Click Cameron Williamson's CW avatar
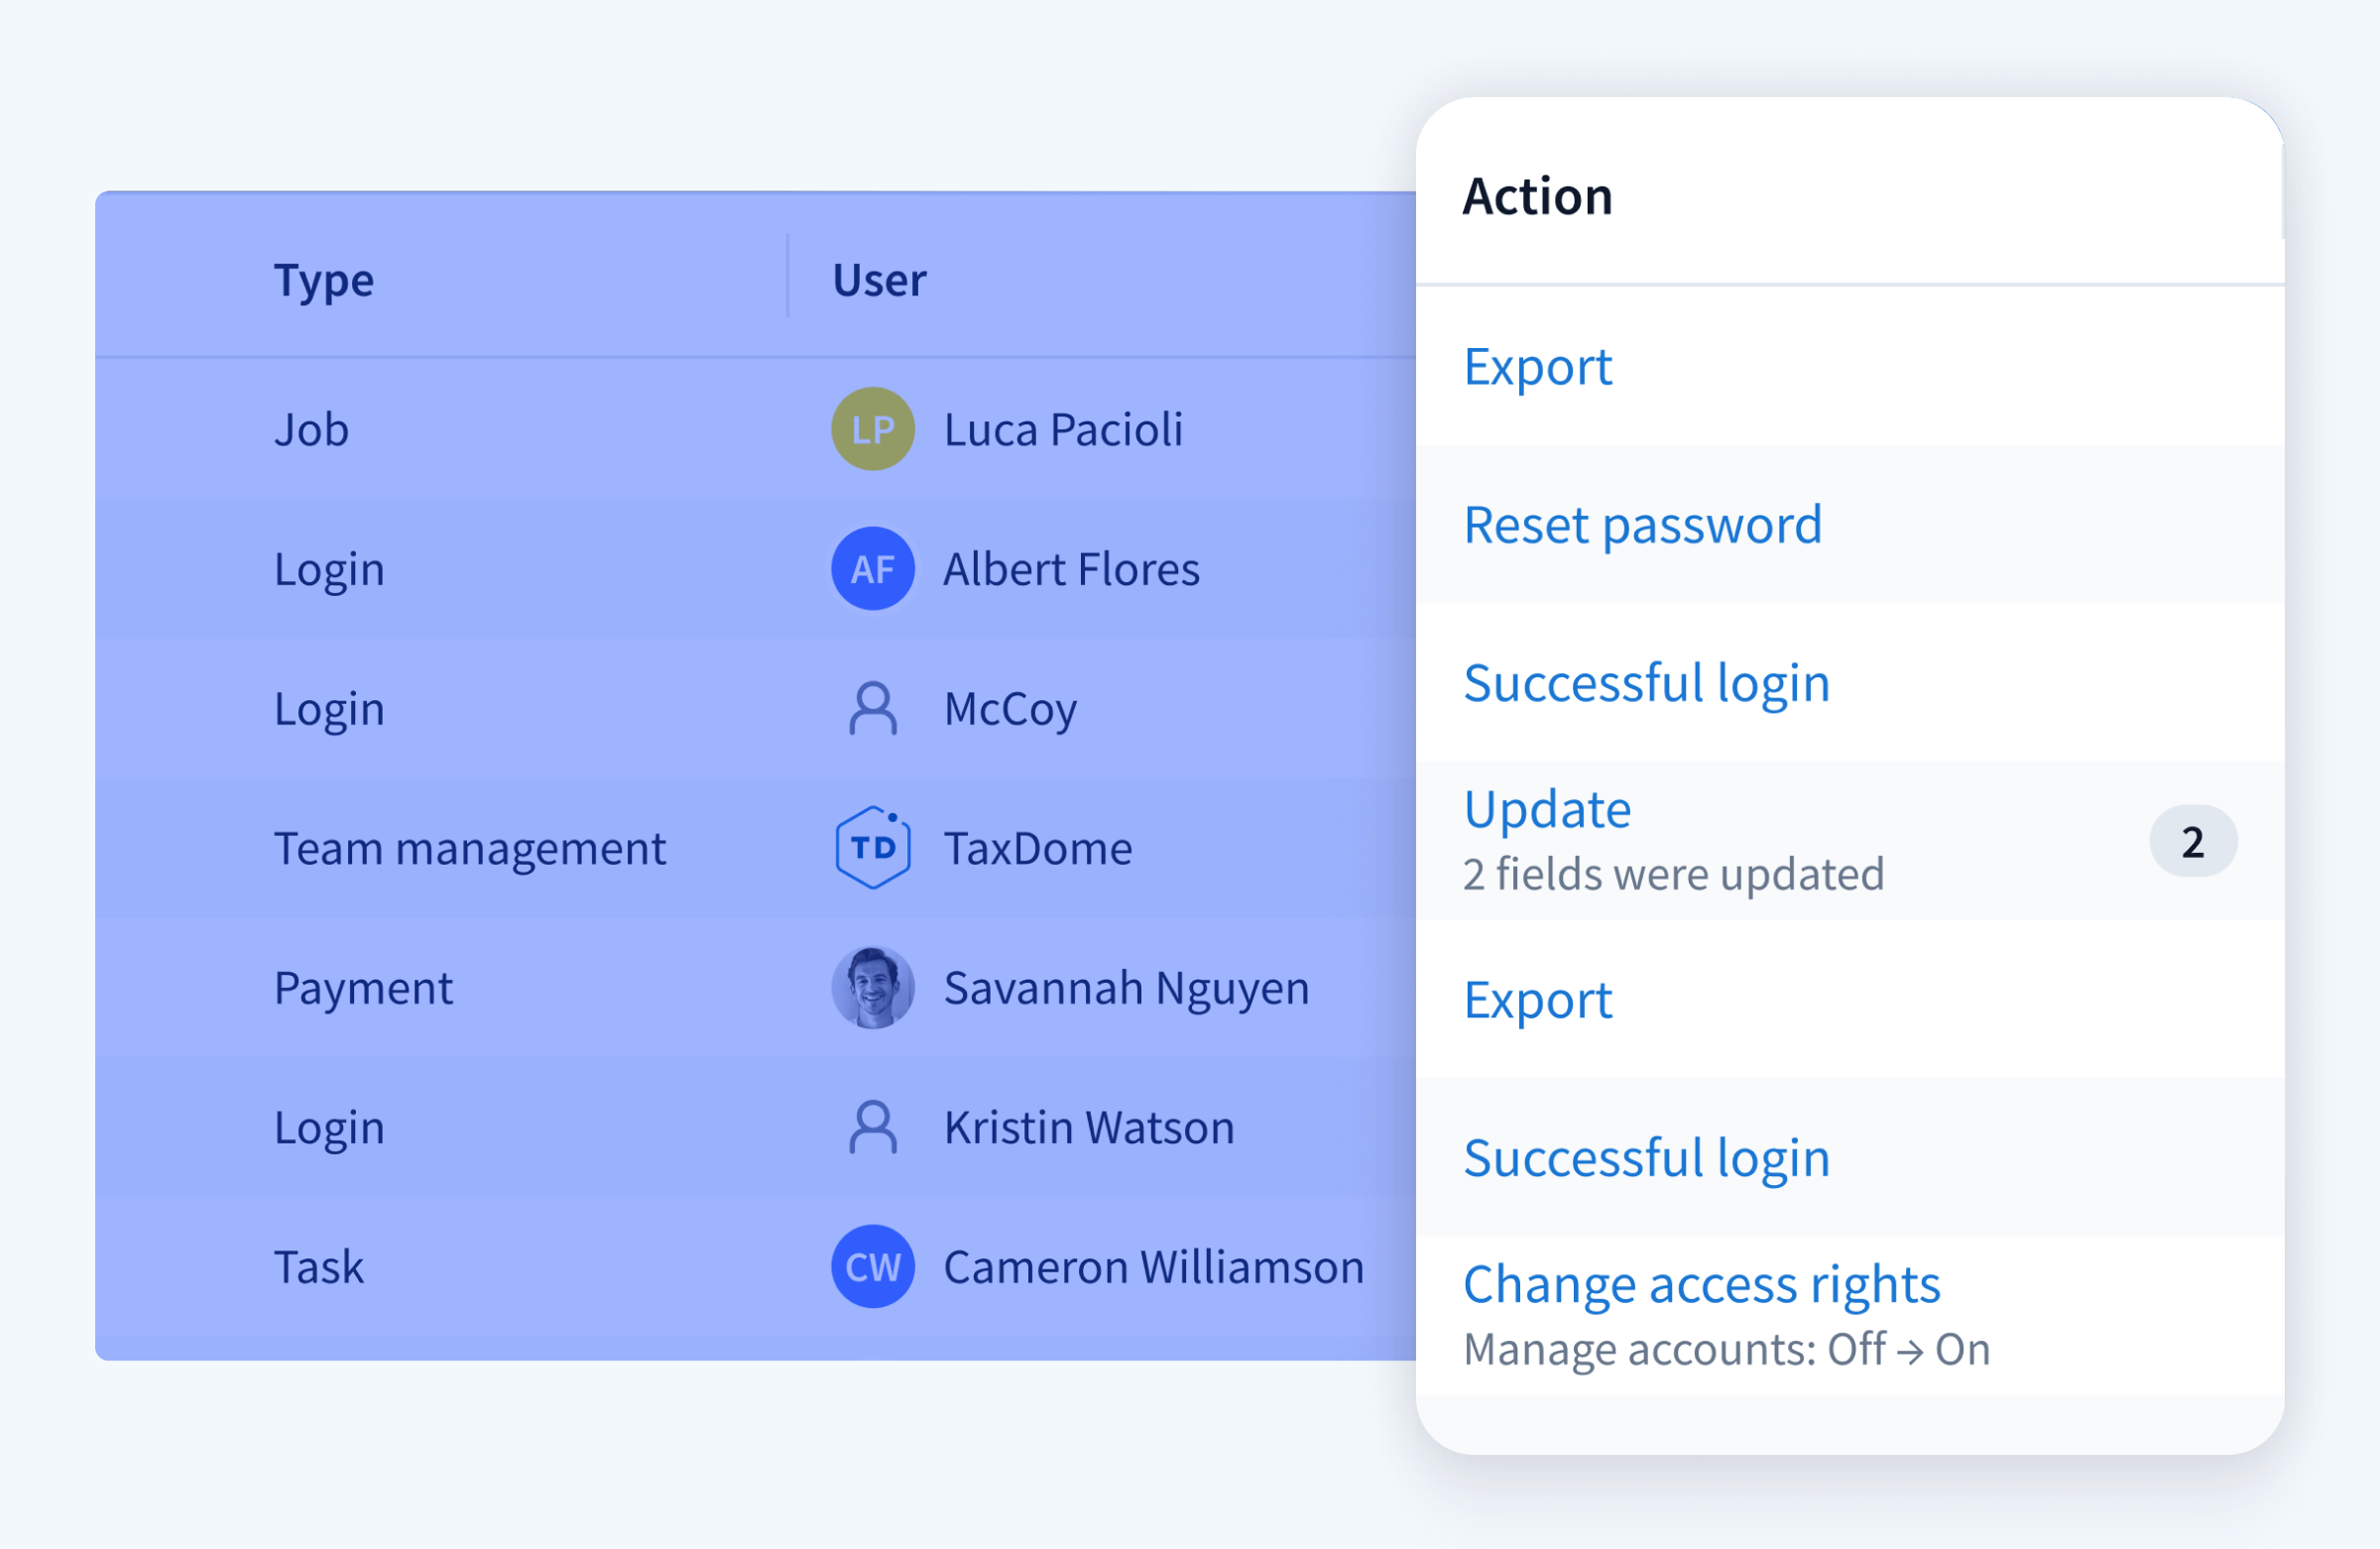 pyautogui.click(x=873, y=1267)
